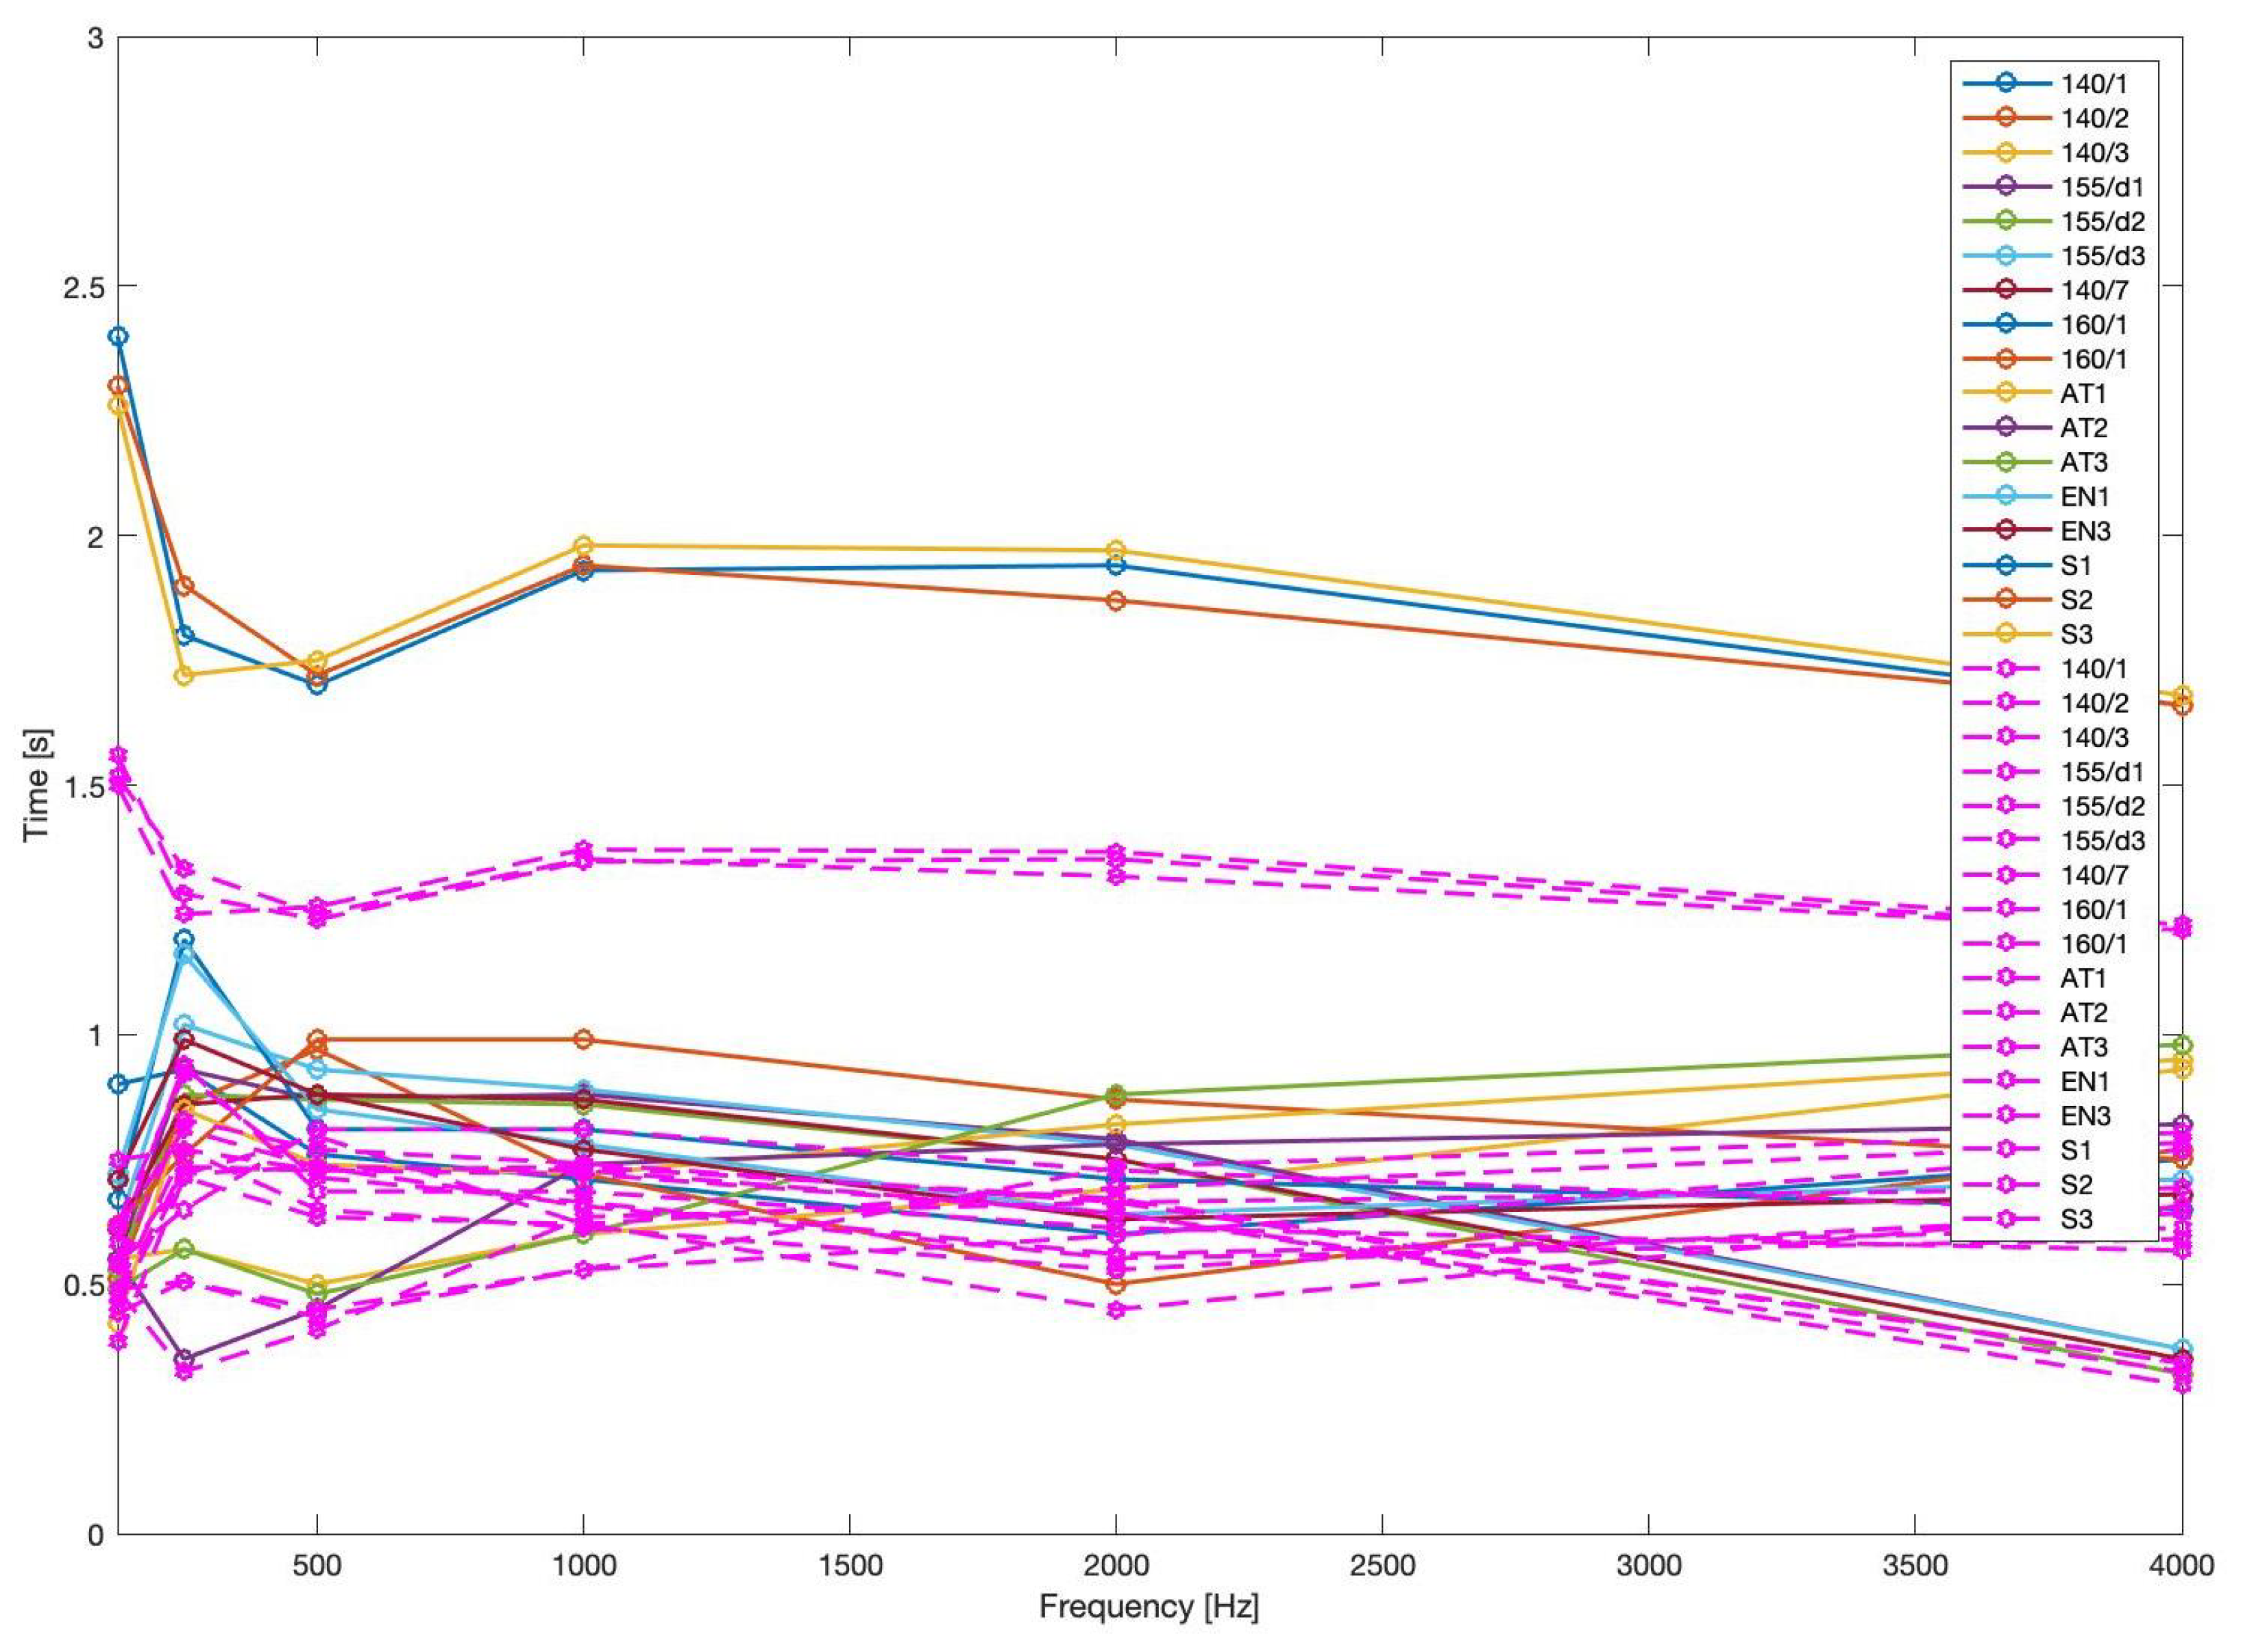Select the solid light-blue EN1 legend entry

pyautogui.click(x=2083, y=497)
